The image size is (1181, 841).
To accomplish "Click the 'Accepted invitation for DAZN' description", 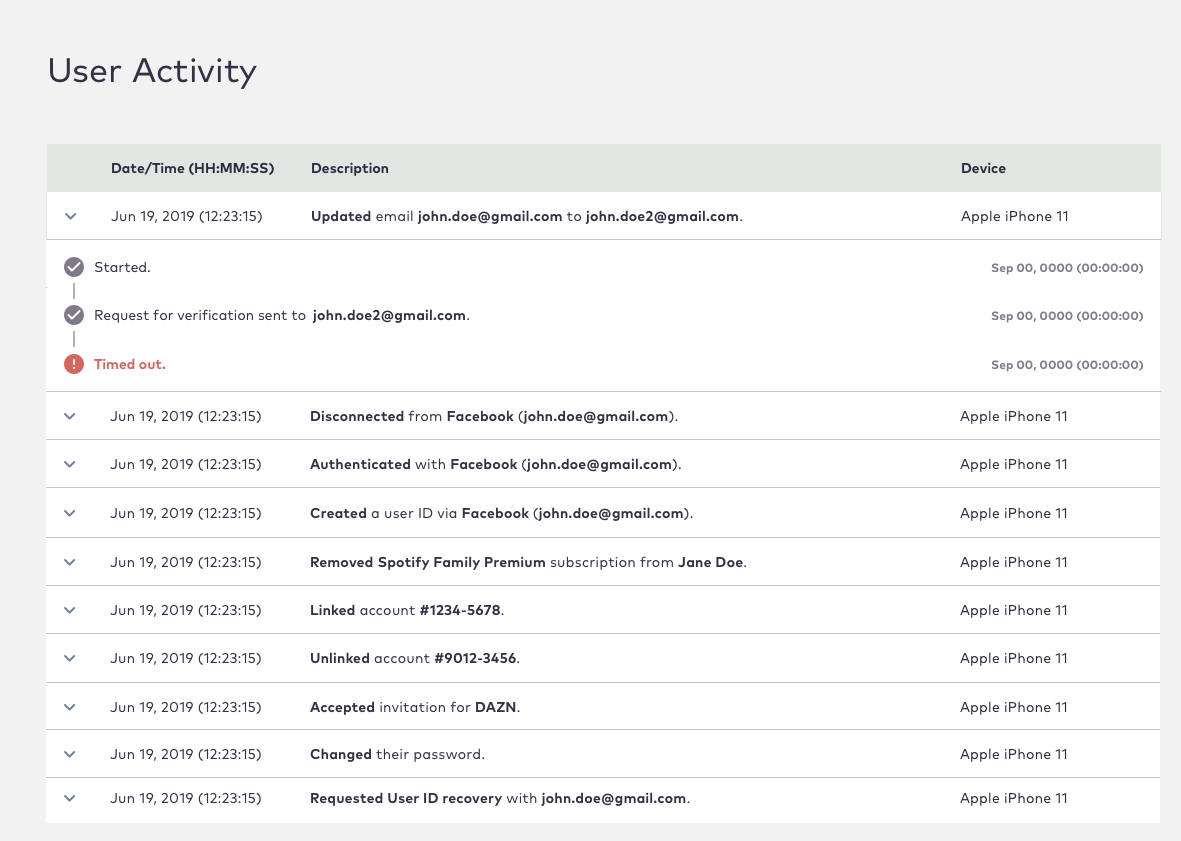I will 415,708.
